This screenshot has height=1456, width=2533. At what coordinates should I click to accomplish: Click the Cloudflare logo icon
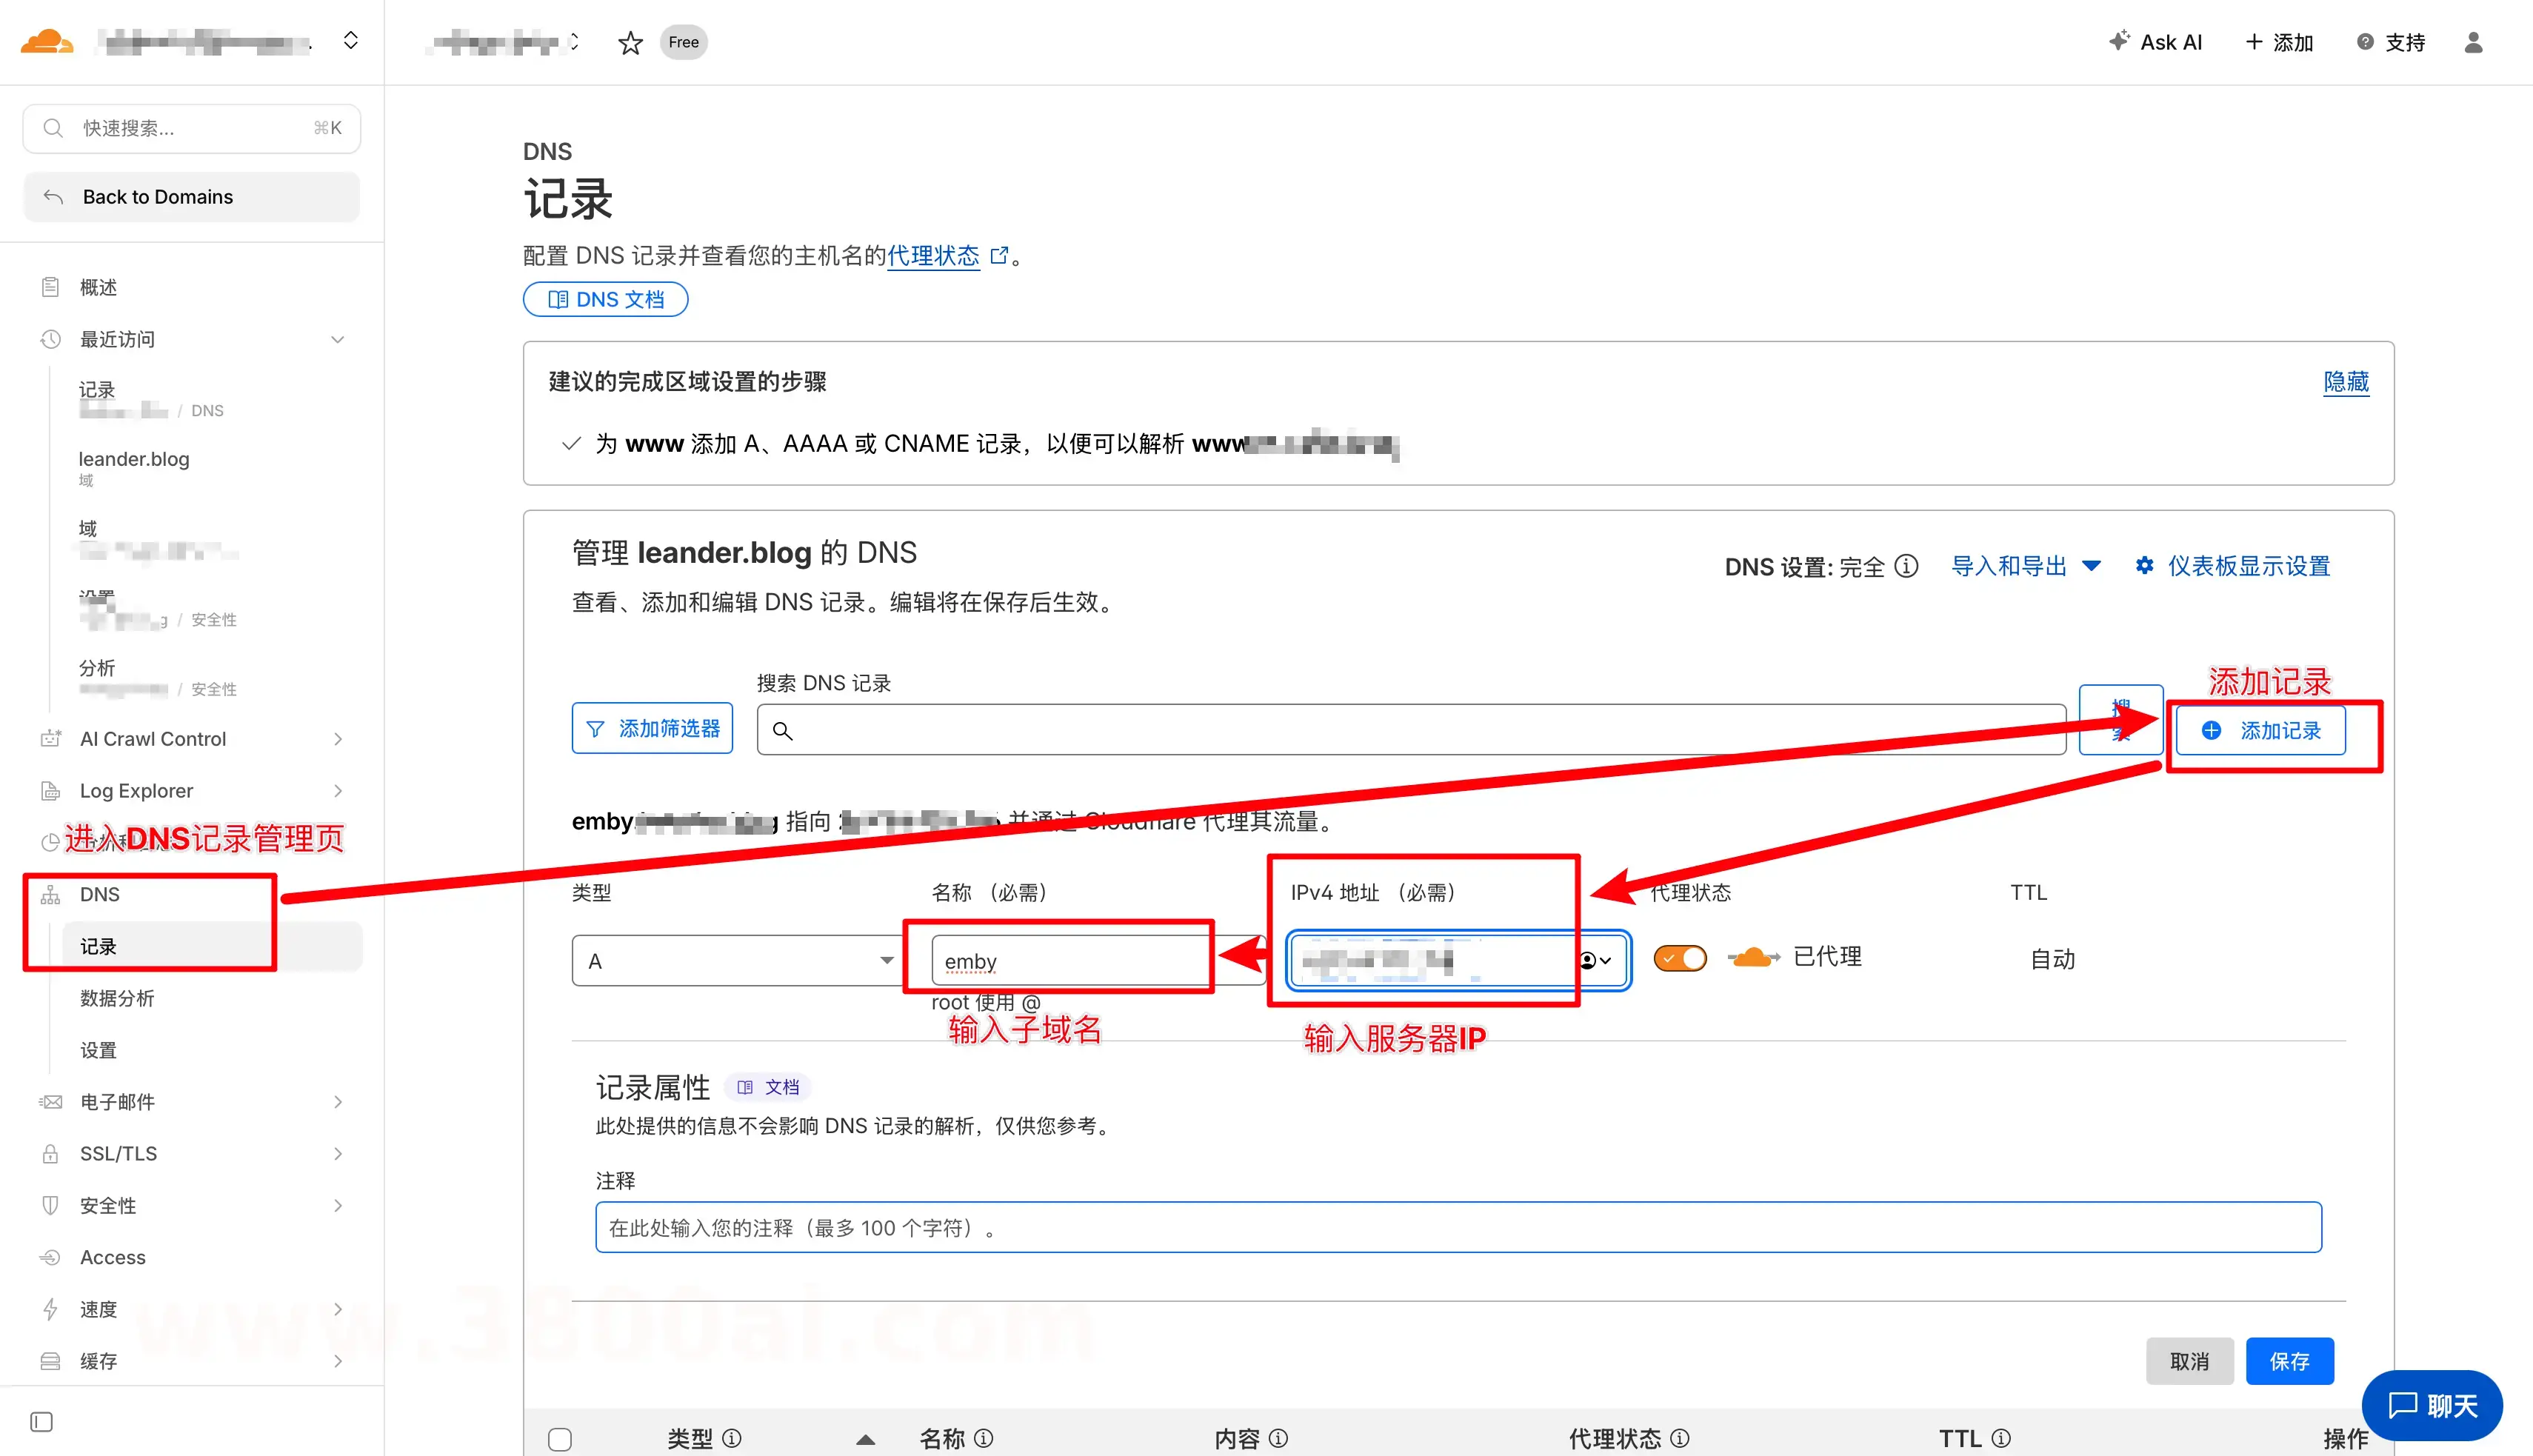pos(46,42)
